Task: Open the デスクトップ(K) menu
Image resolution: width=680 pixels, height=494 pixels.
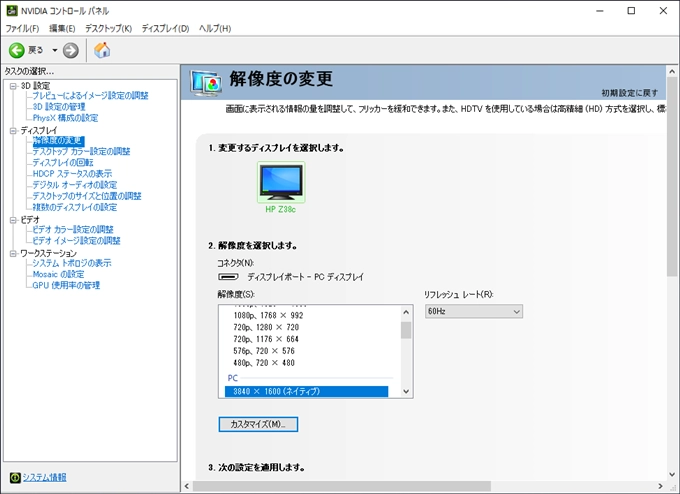Action: coord(108,28)
